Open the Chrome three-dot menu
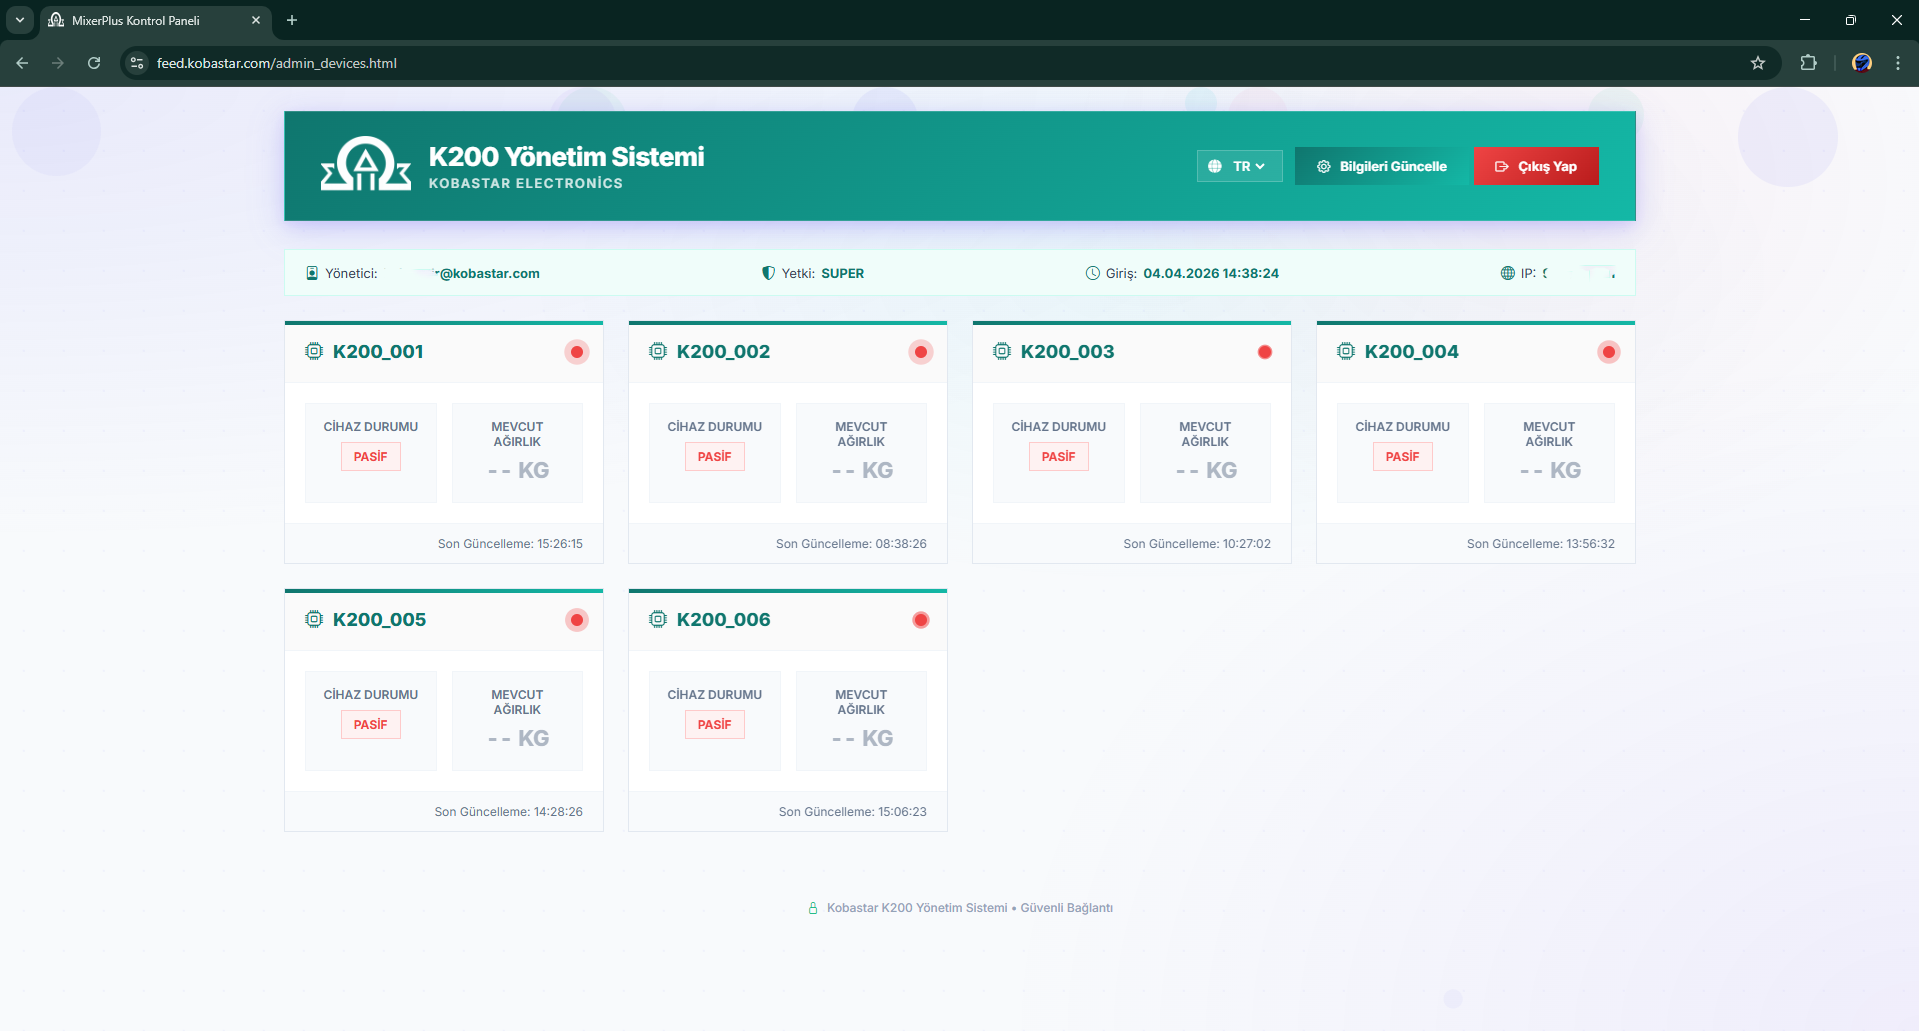Screen dimensions: 1919x1031 (1898, 63)
